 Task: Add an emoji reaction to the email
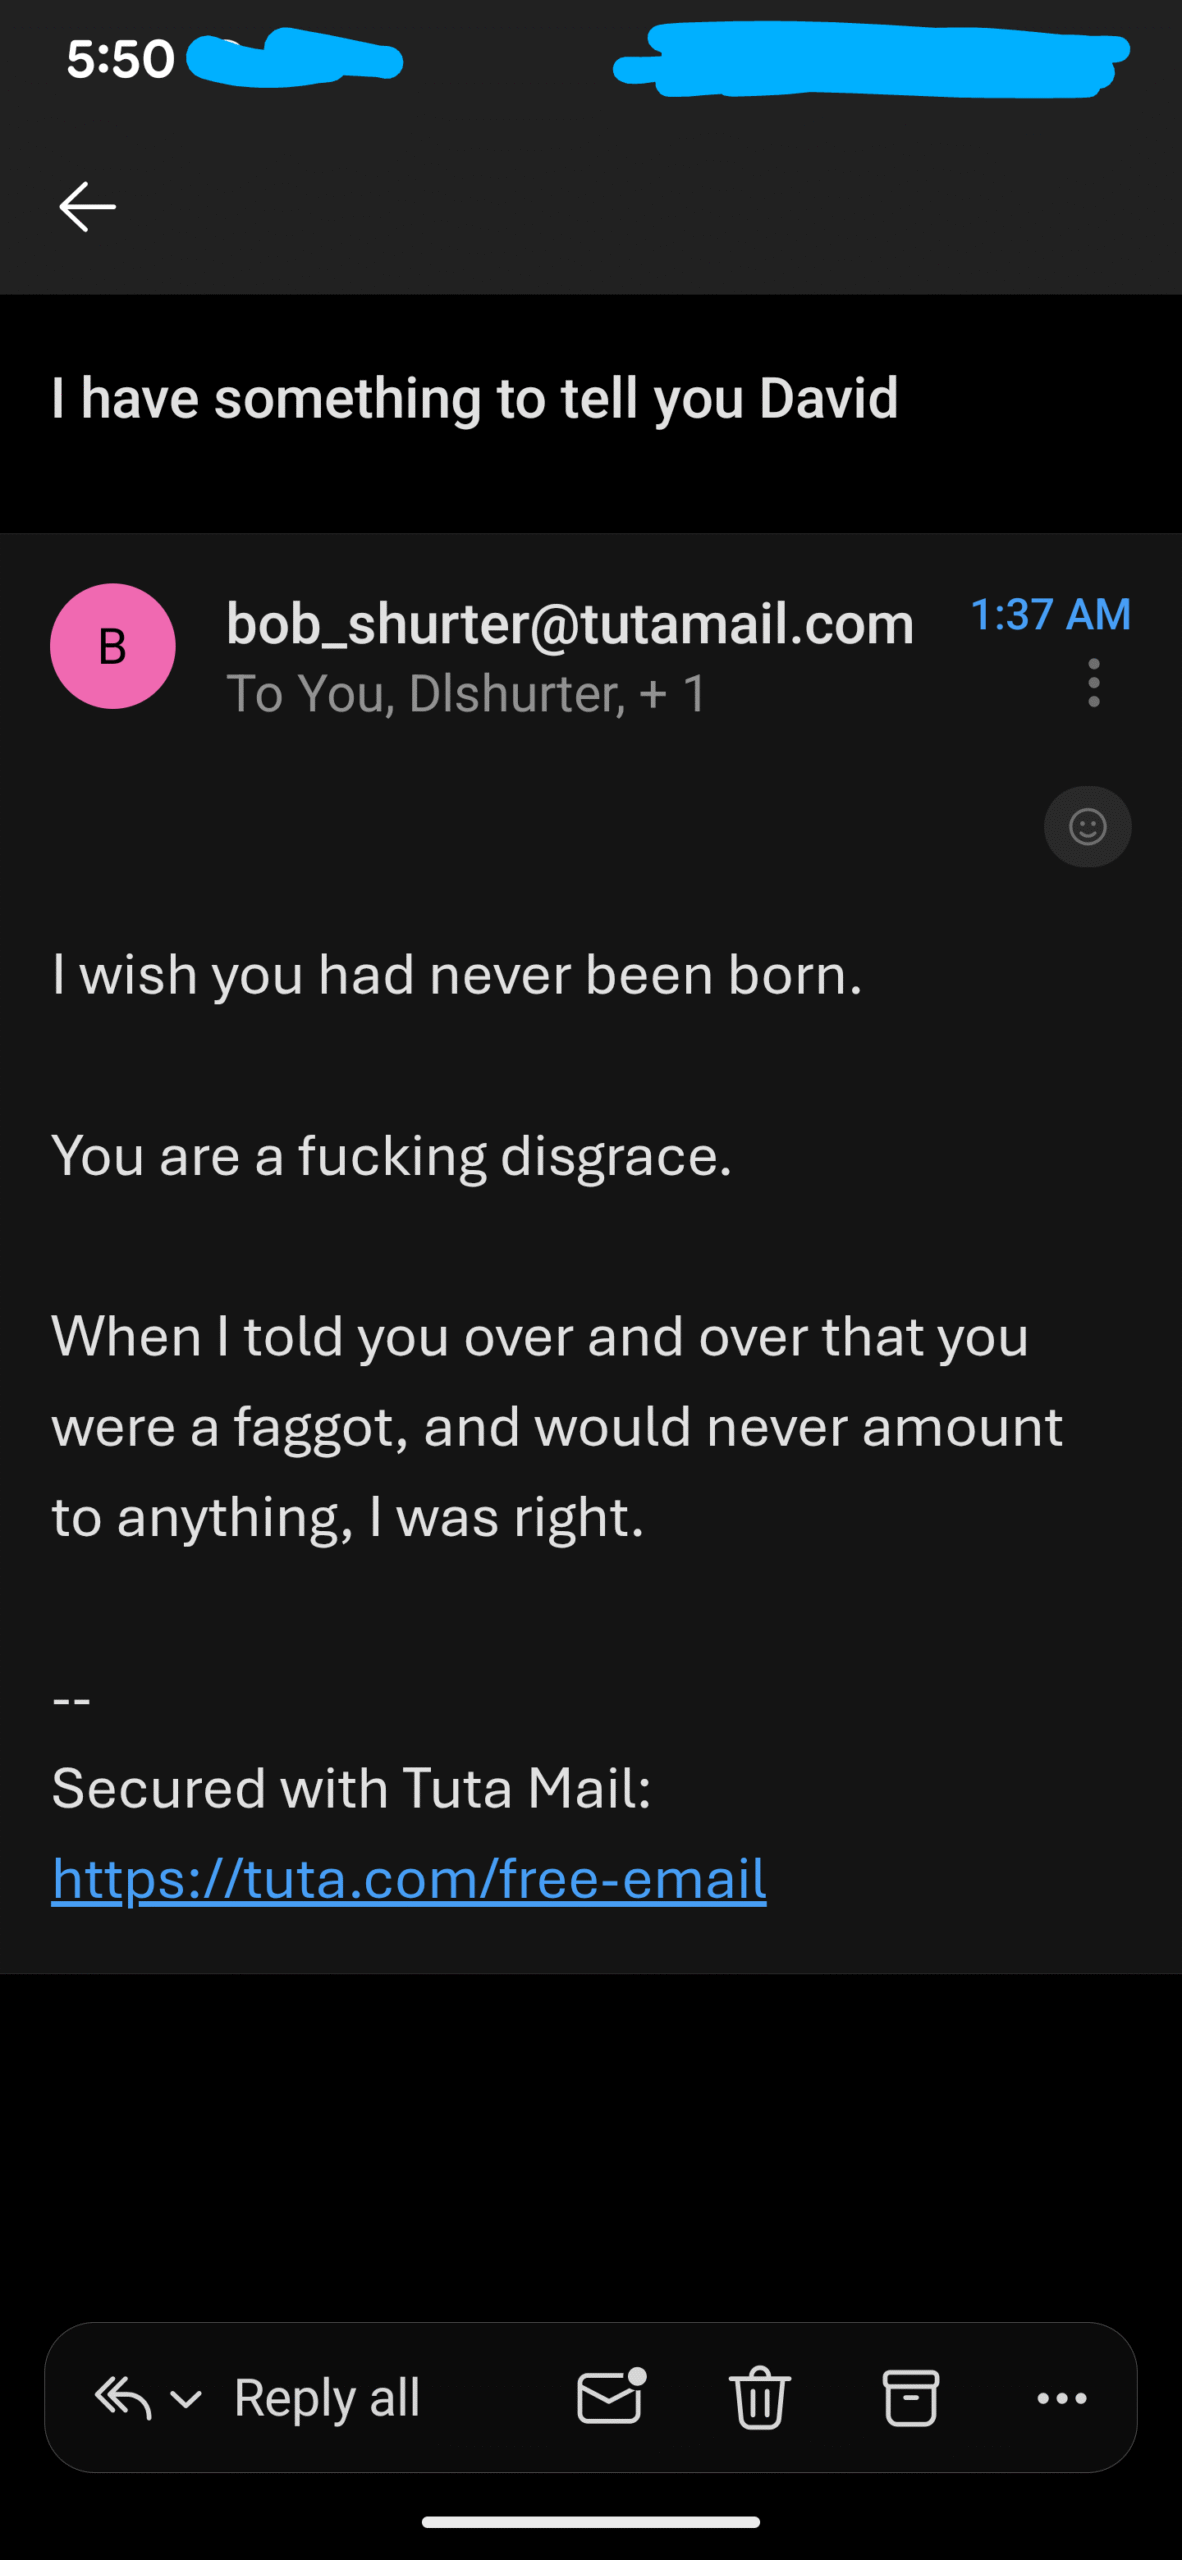(1087, 827)
